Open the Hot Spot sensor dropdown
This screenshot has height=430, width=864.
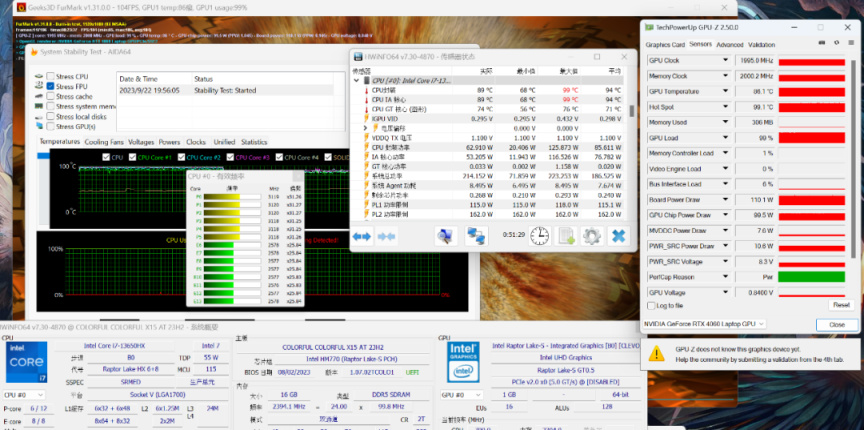[x=725, y=107]
